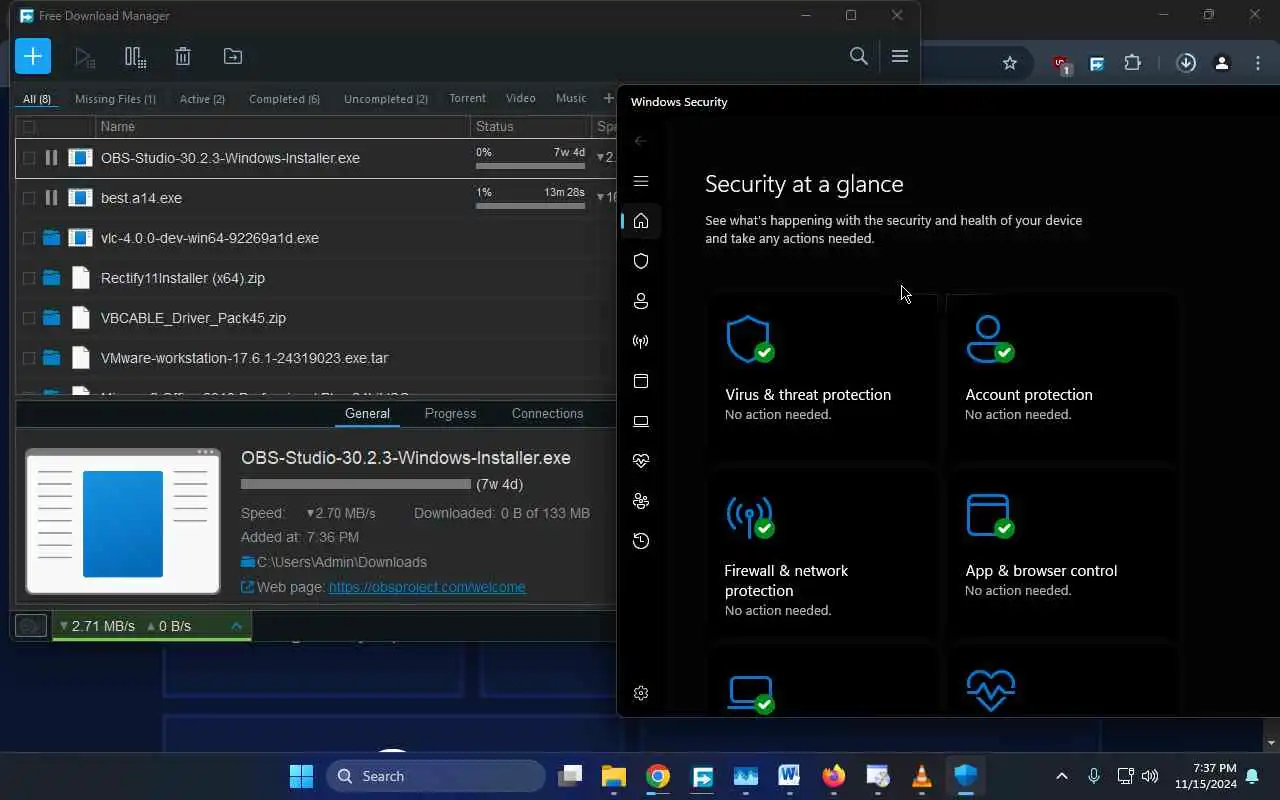Open details thumbnail three-dot menu
This screenshot has height=800, width=1280.
click(207, 452)
